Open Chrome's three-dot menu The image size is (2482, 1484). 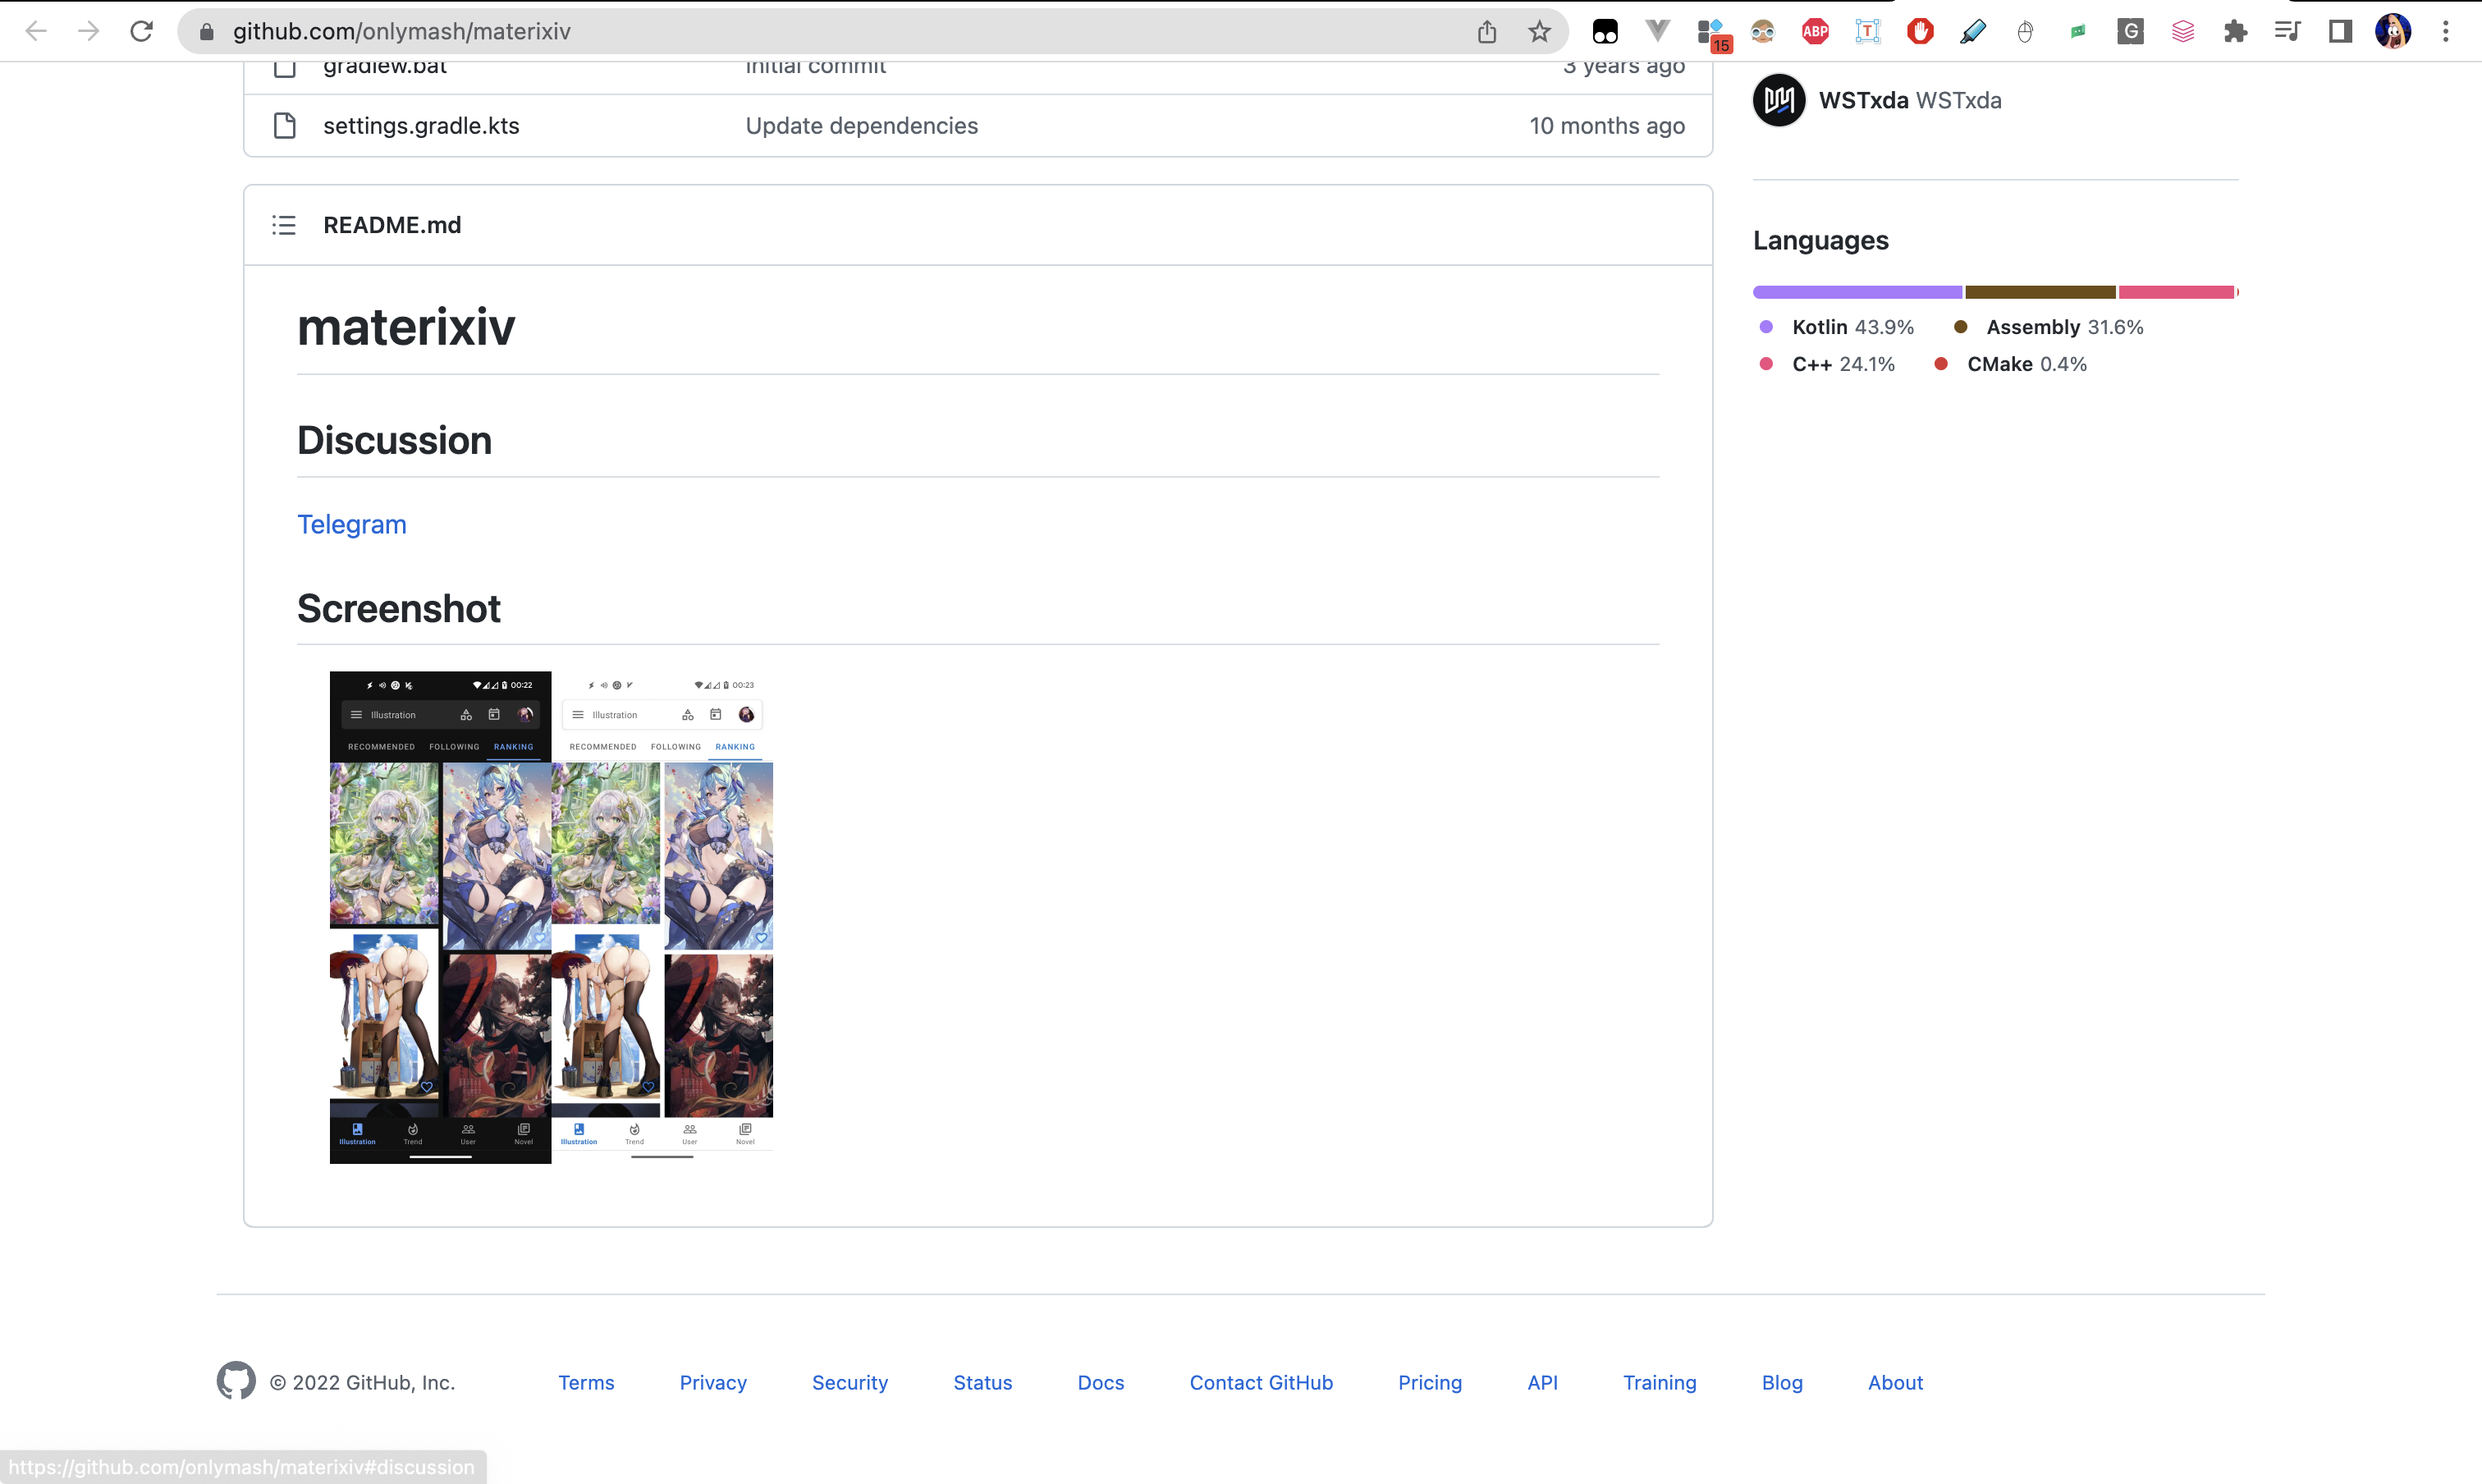coord(2446,31)
